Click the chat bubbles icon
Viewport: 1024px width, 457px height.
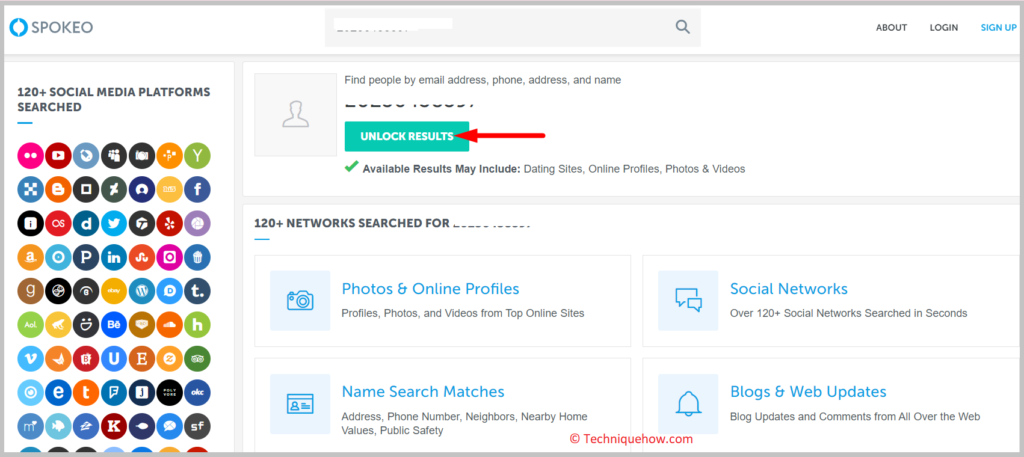688,300
